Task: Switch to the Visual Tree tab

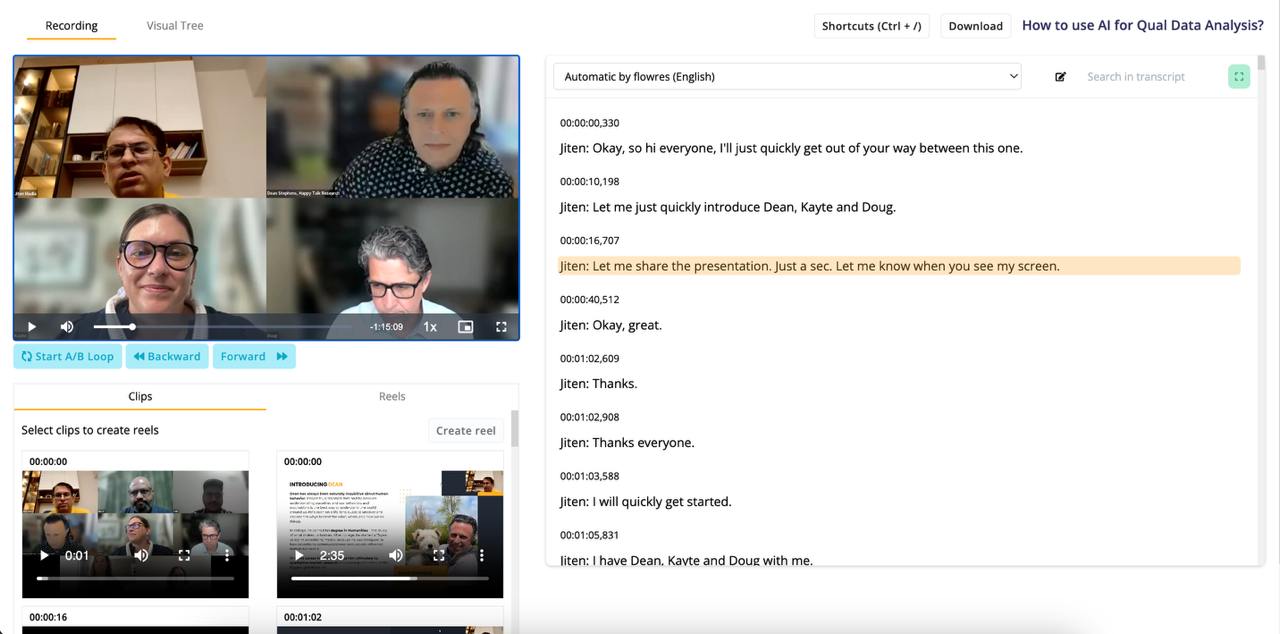Action: tap(175, 26)
